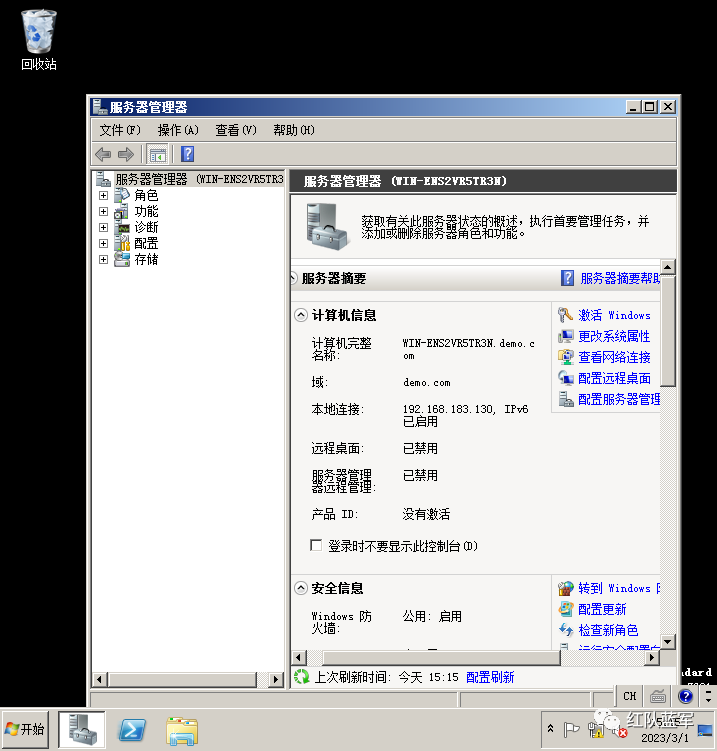Viewport: 717px width, 751px height.
Task: Click the 配置更新 link
Action: tap(602, 609)
